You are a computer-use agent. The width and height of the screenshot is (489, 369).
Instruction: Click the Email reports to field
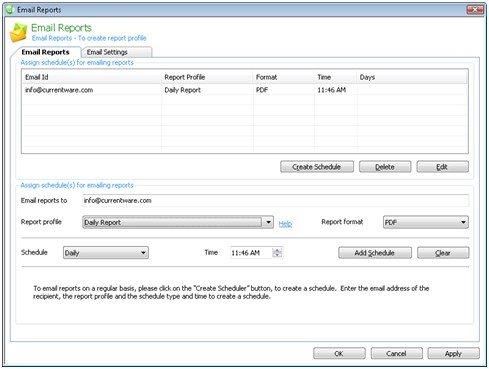(275, 200)
